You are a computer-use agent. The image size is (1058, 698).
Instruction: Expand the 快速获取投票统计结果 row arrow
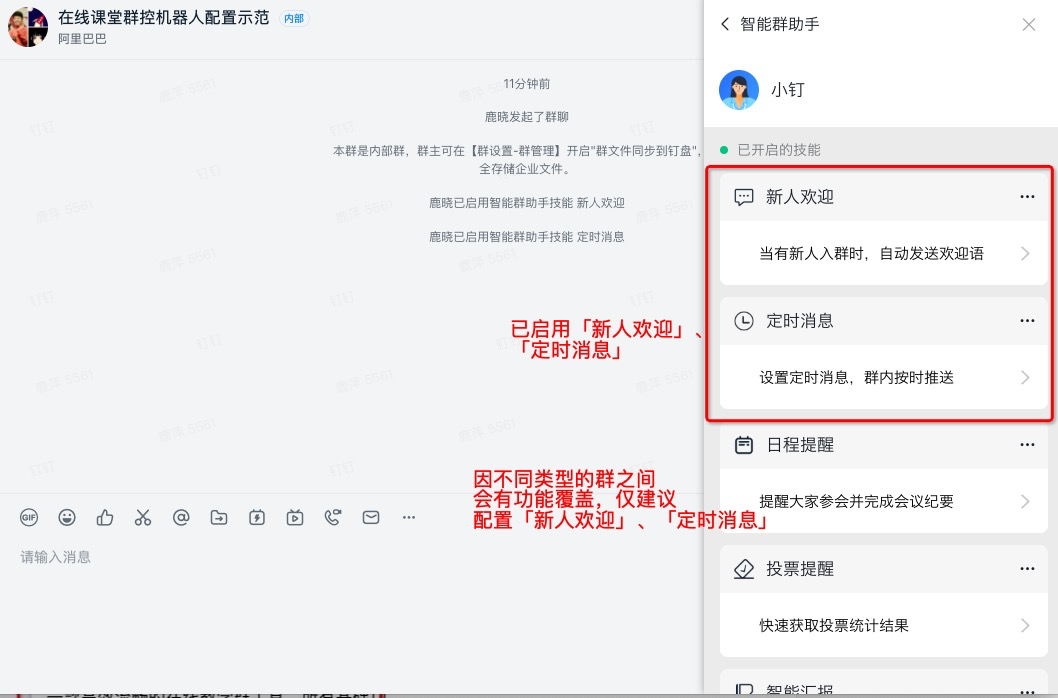[1026, 626]
